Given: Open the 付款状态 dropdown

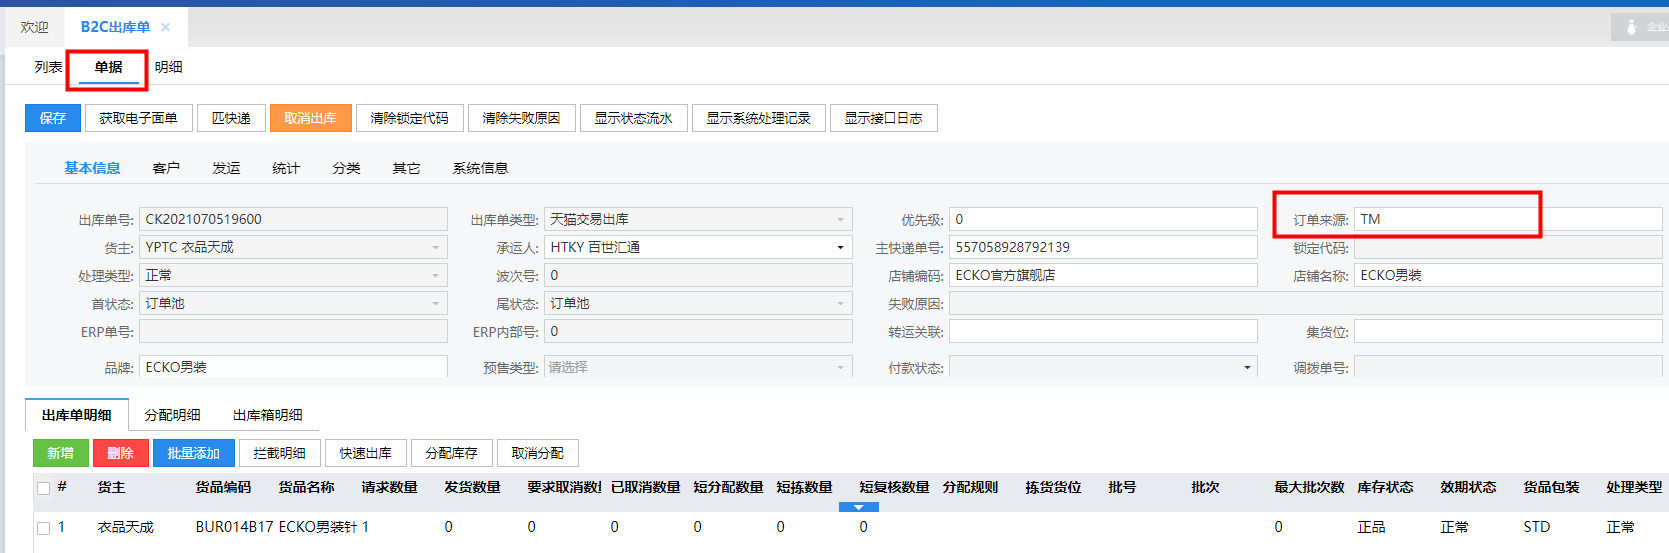Looking at the screenshot, I should coord(1246,368).
